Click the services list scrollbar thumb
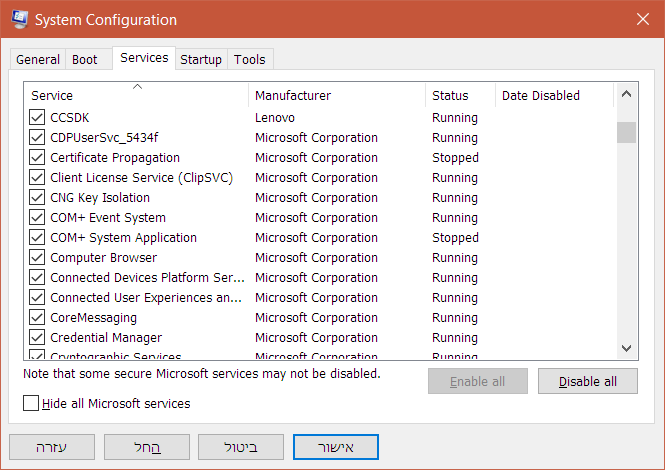Screen dimensions: 665x470 click(x=626, y=132)
